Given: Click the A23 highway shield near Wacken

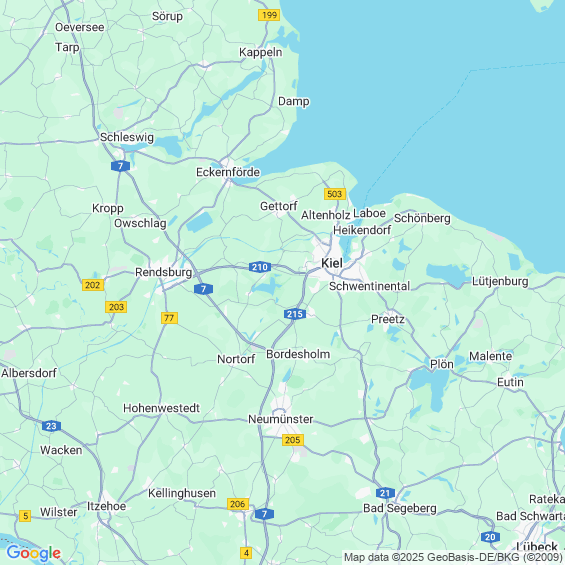Looking at the screenshot, I should click(51, 426).
